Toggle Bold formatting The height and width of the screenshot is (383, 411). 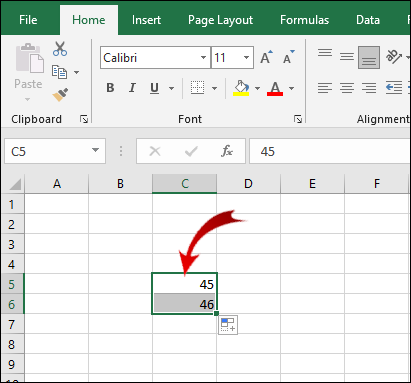[110, 88]
